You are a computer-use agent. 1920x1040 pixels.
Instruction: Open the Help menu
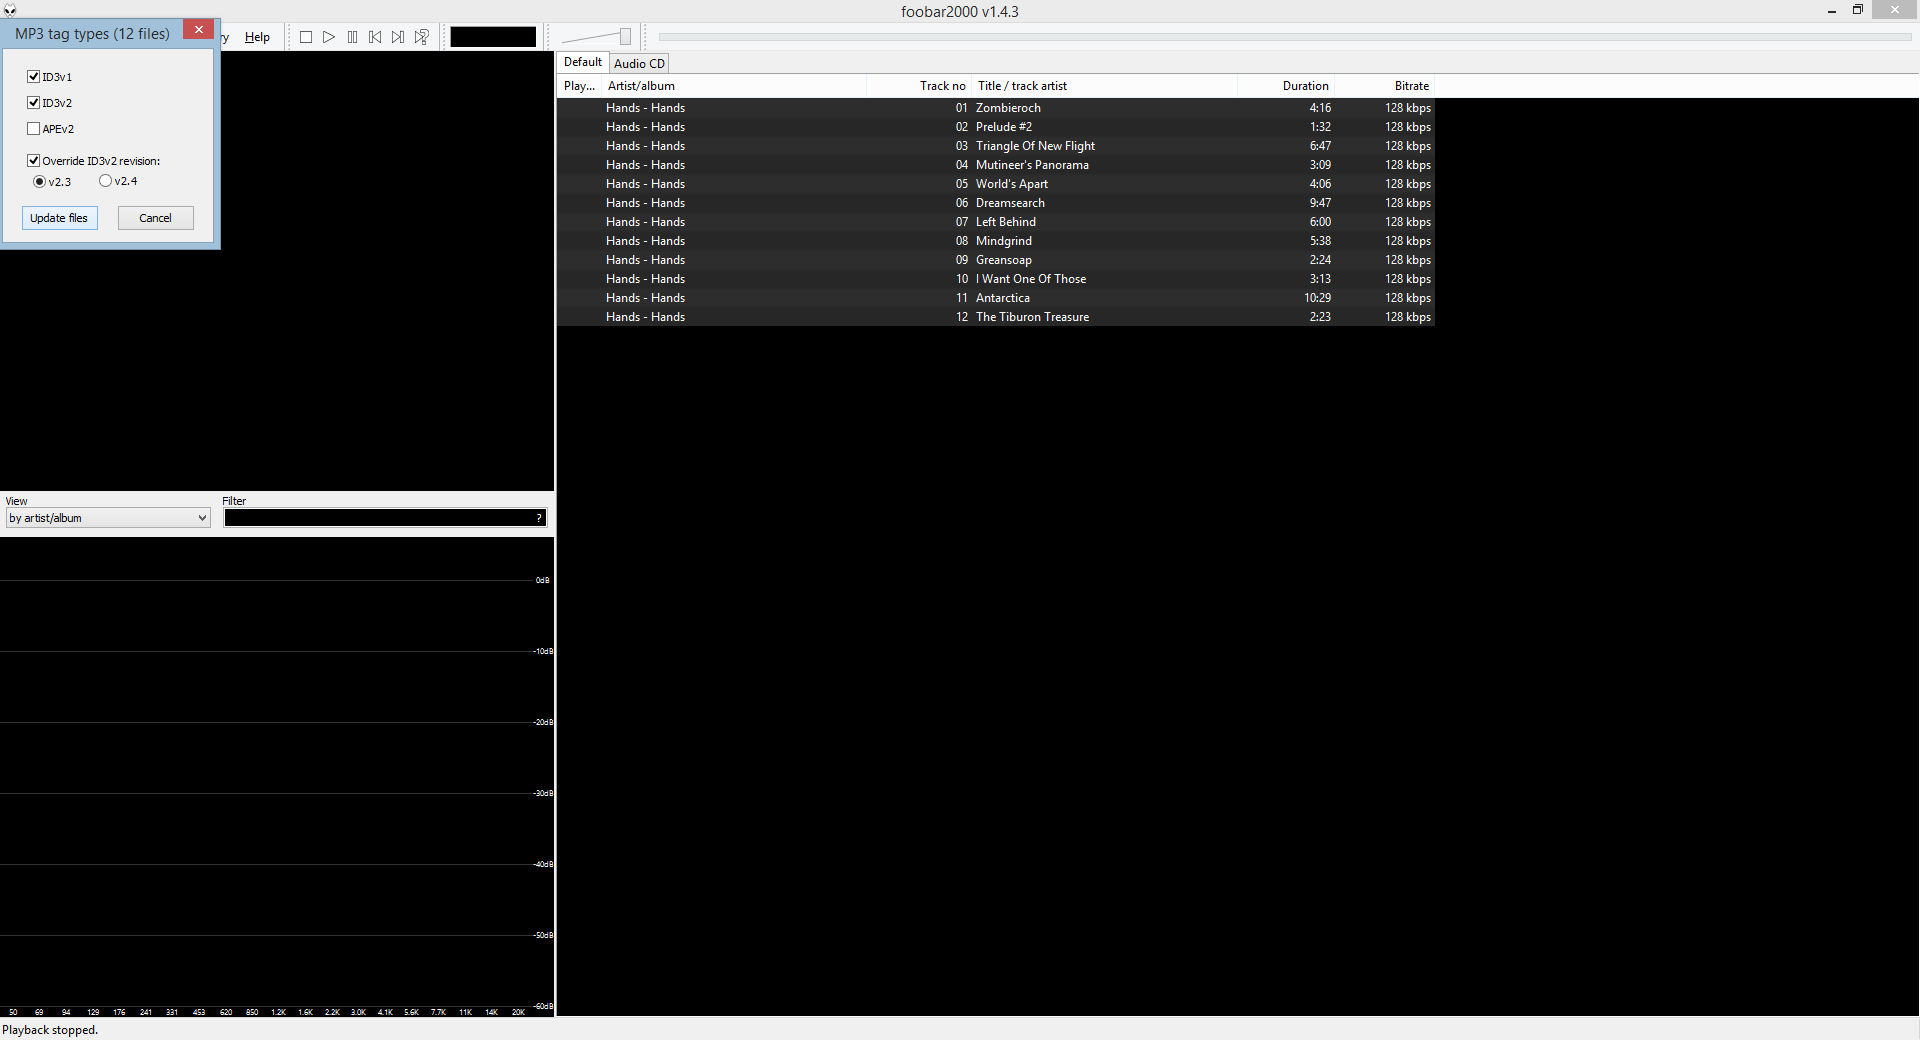coord(257,37)
